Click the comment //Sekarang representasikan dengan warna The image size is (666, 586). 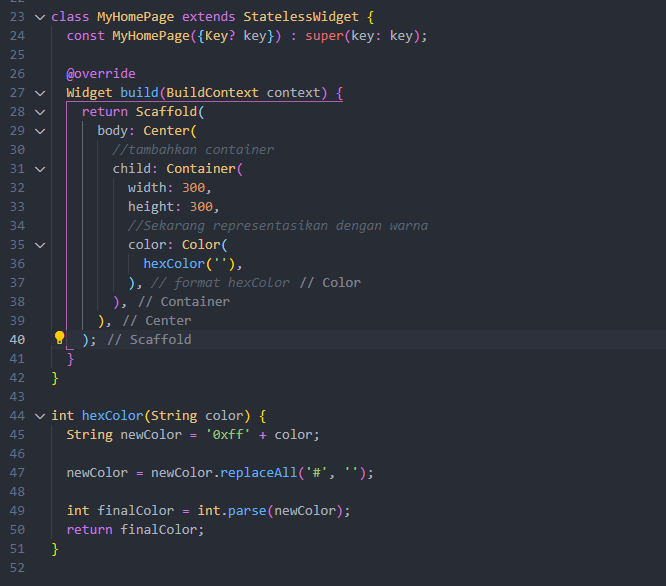(278, 226)
